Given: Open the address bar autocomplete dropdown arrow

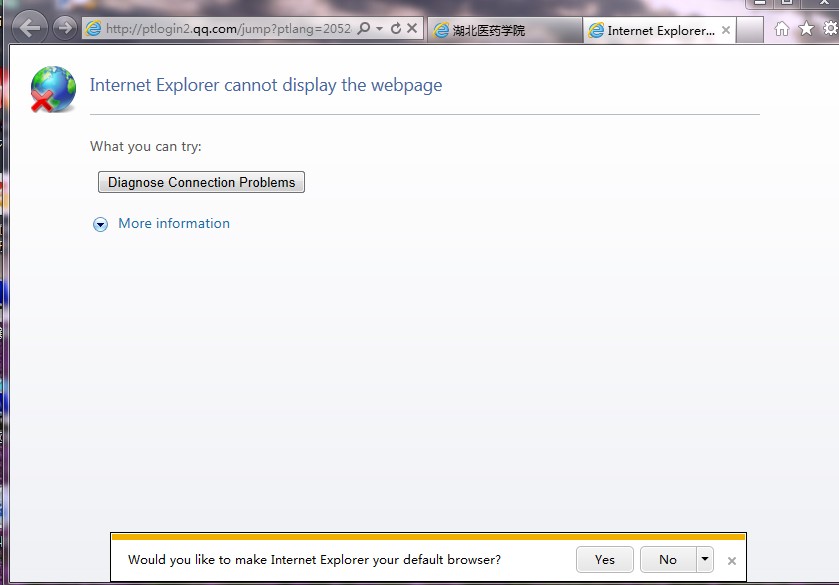Looking at the screenshot, I should click(x=379, y=28).
